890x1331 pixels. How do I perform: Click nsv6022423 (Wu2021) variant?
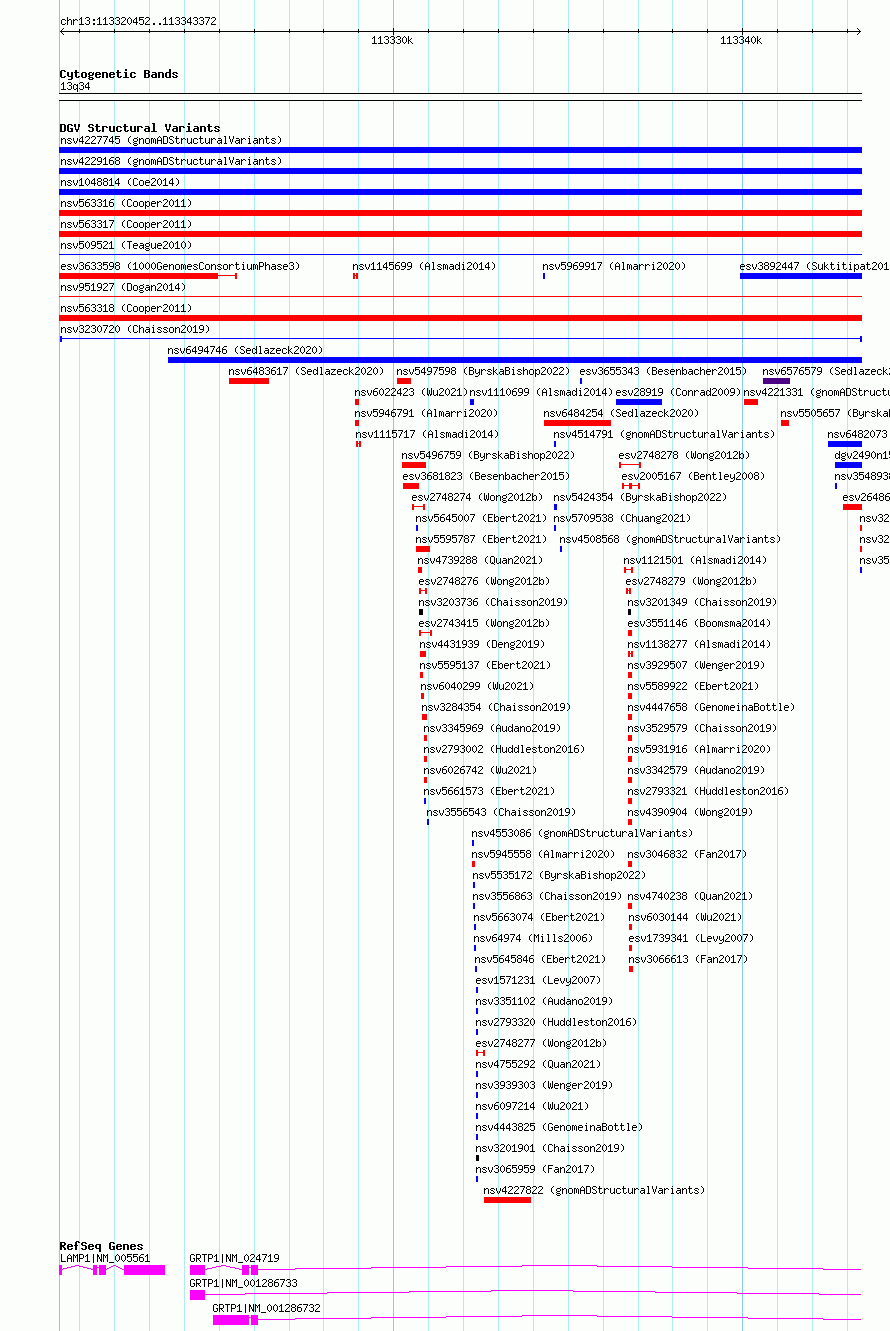click(411, 392)
